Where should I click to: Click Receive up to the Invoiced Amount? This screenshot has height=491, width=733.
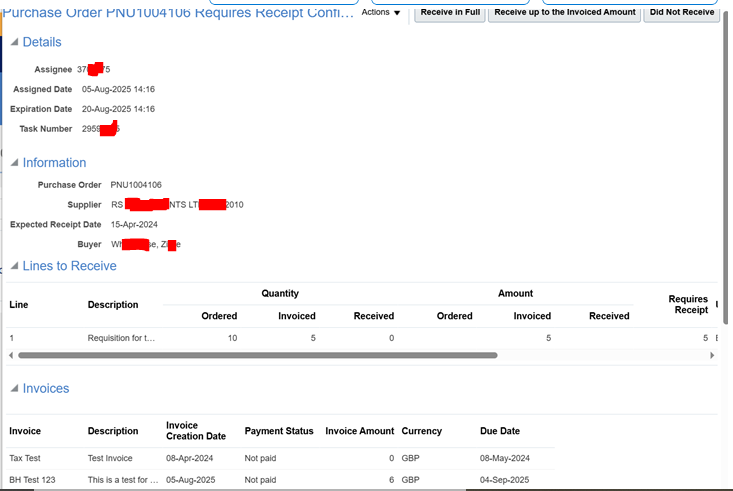[565, 12]
